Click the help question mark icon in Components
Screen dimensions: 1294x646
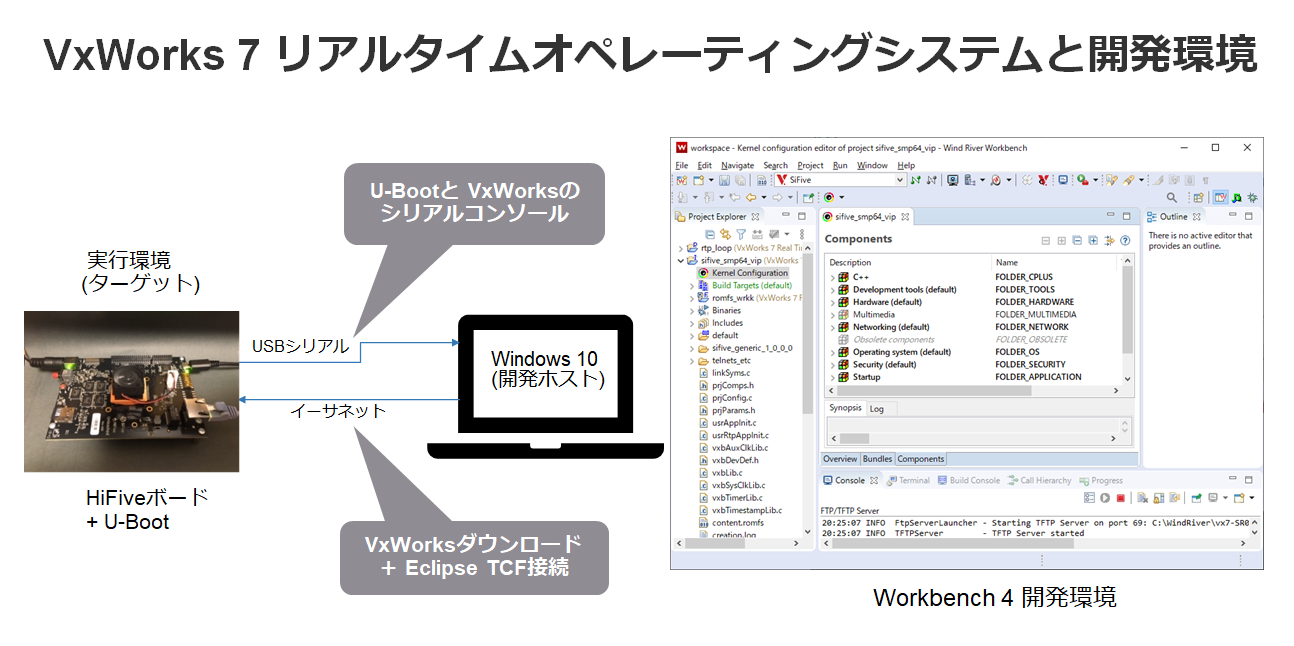pos(1125,240)
